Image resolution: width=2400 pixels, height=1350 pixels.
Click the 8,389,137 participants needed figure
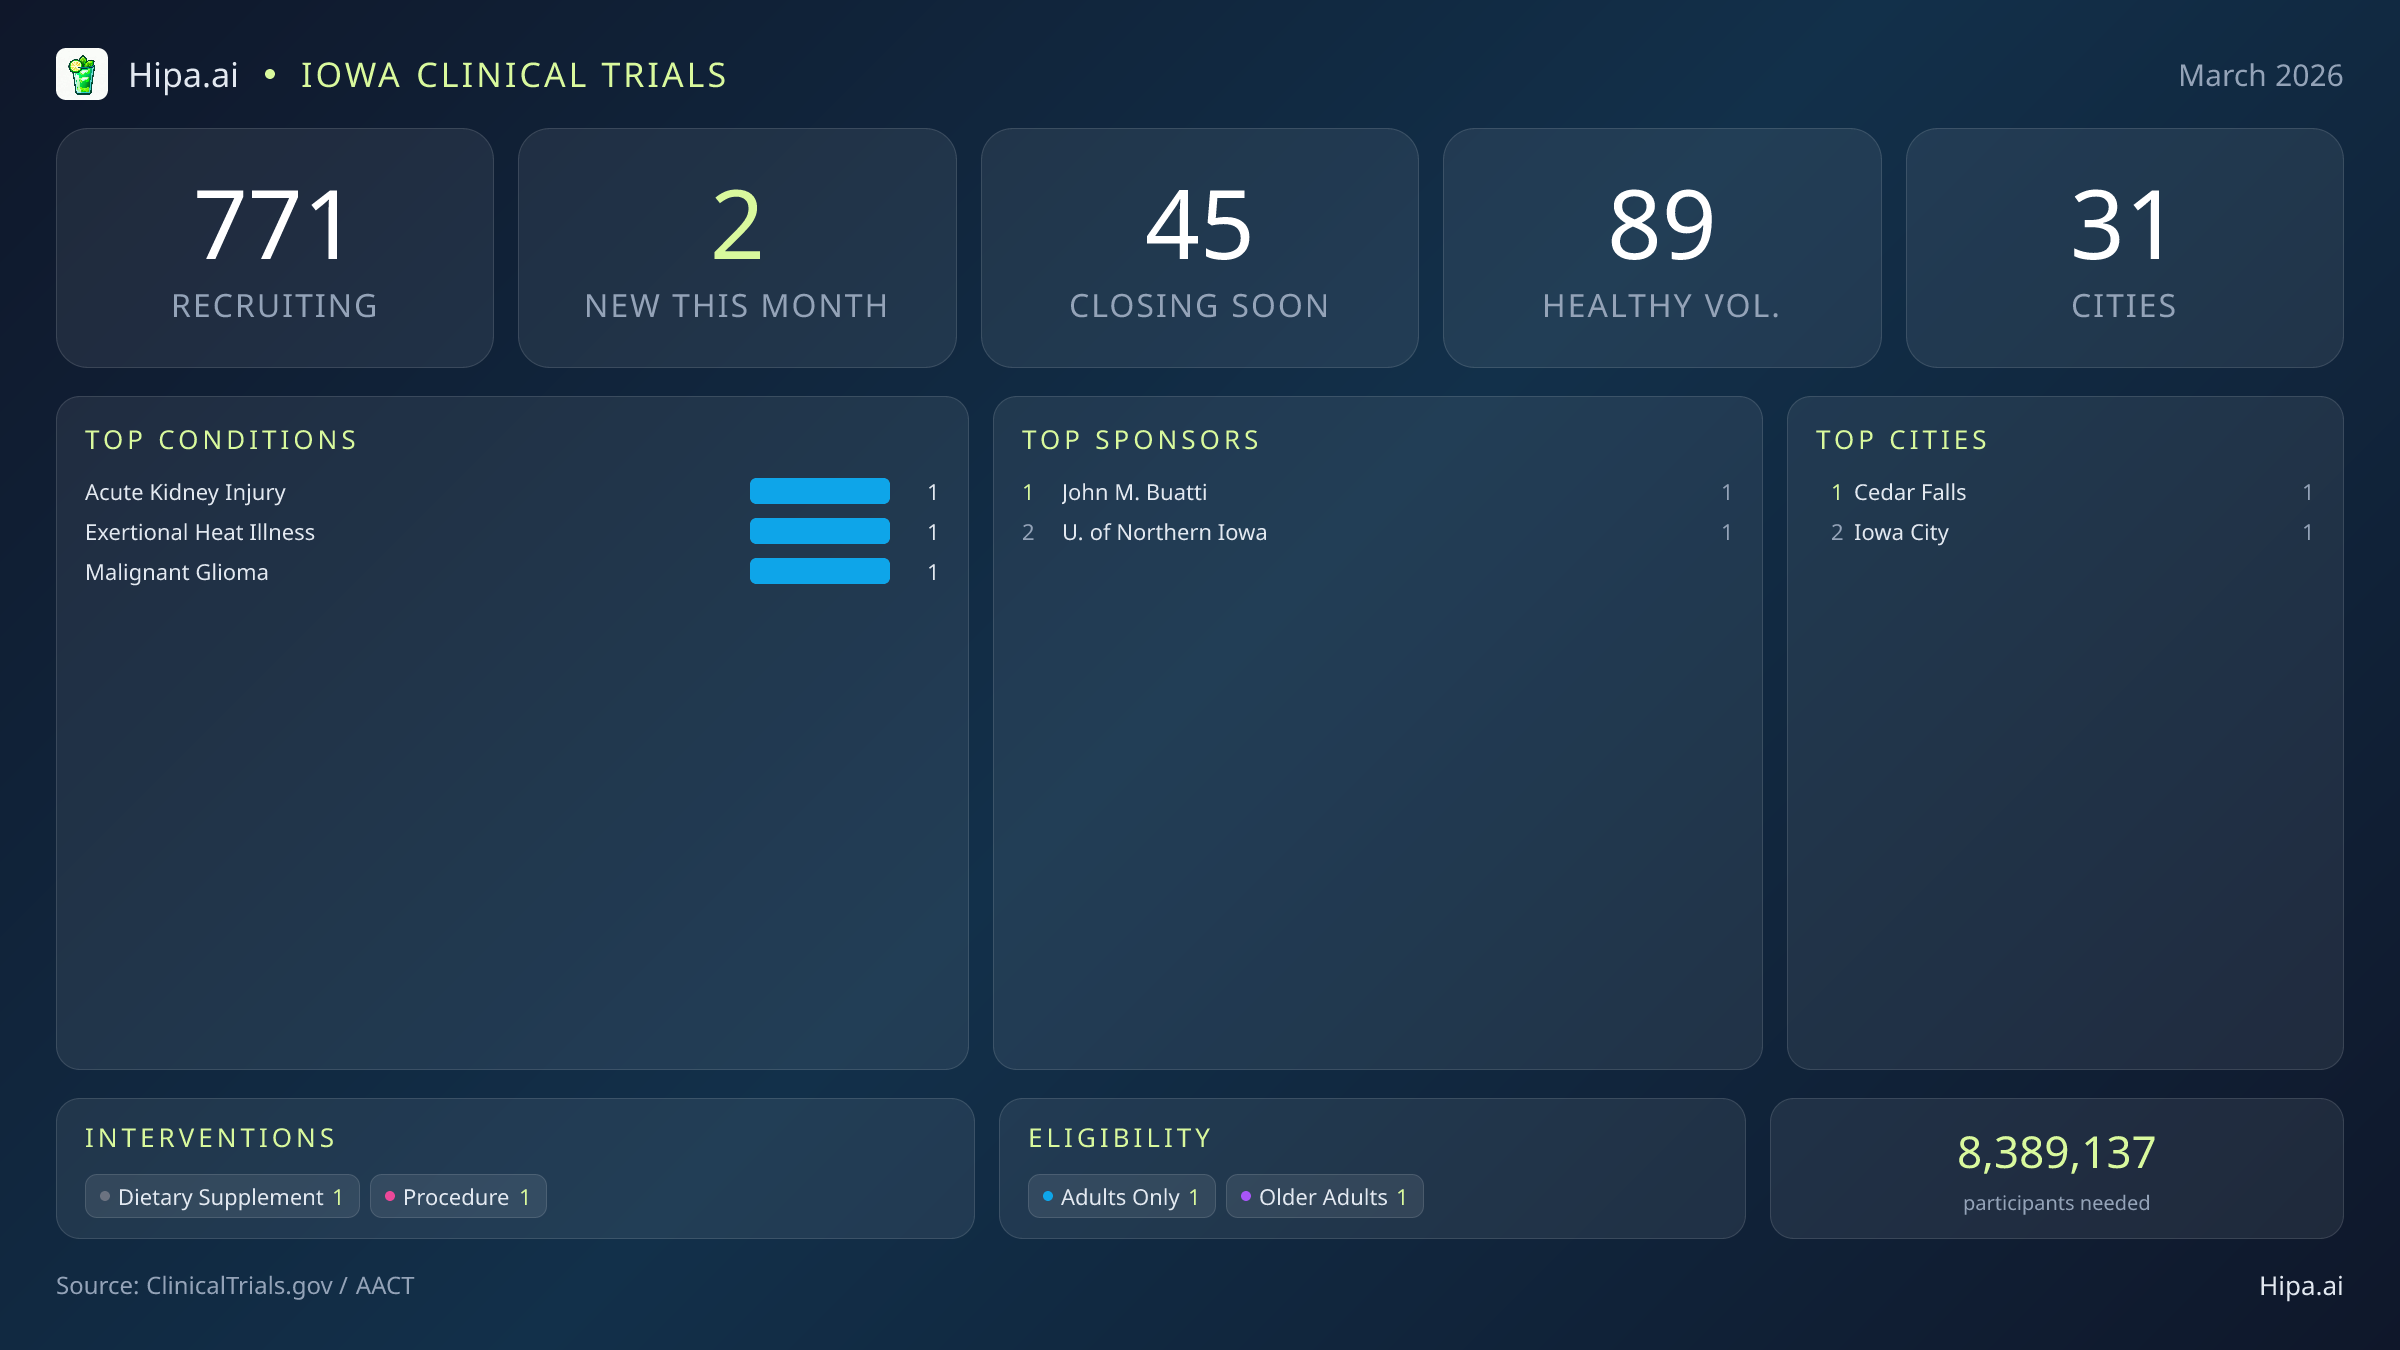tap(2056, 1153)
